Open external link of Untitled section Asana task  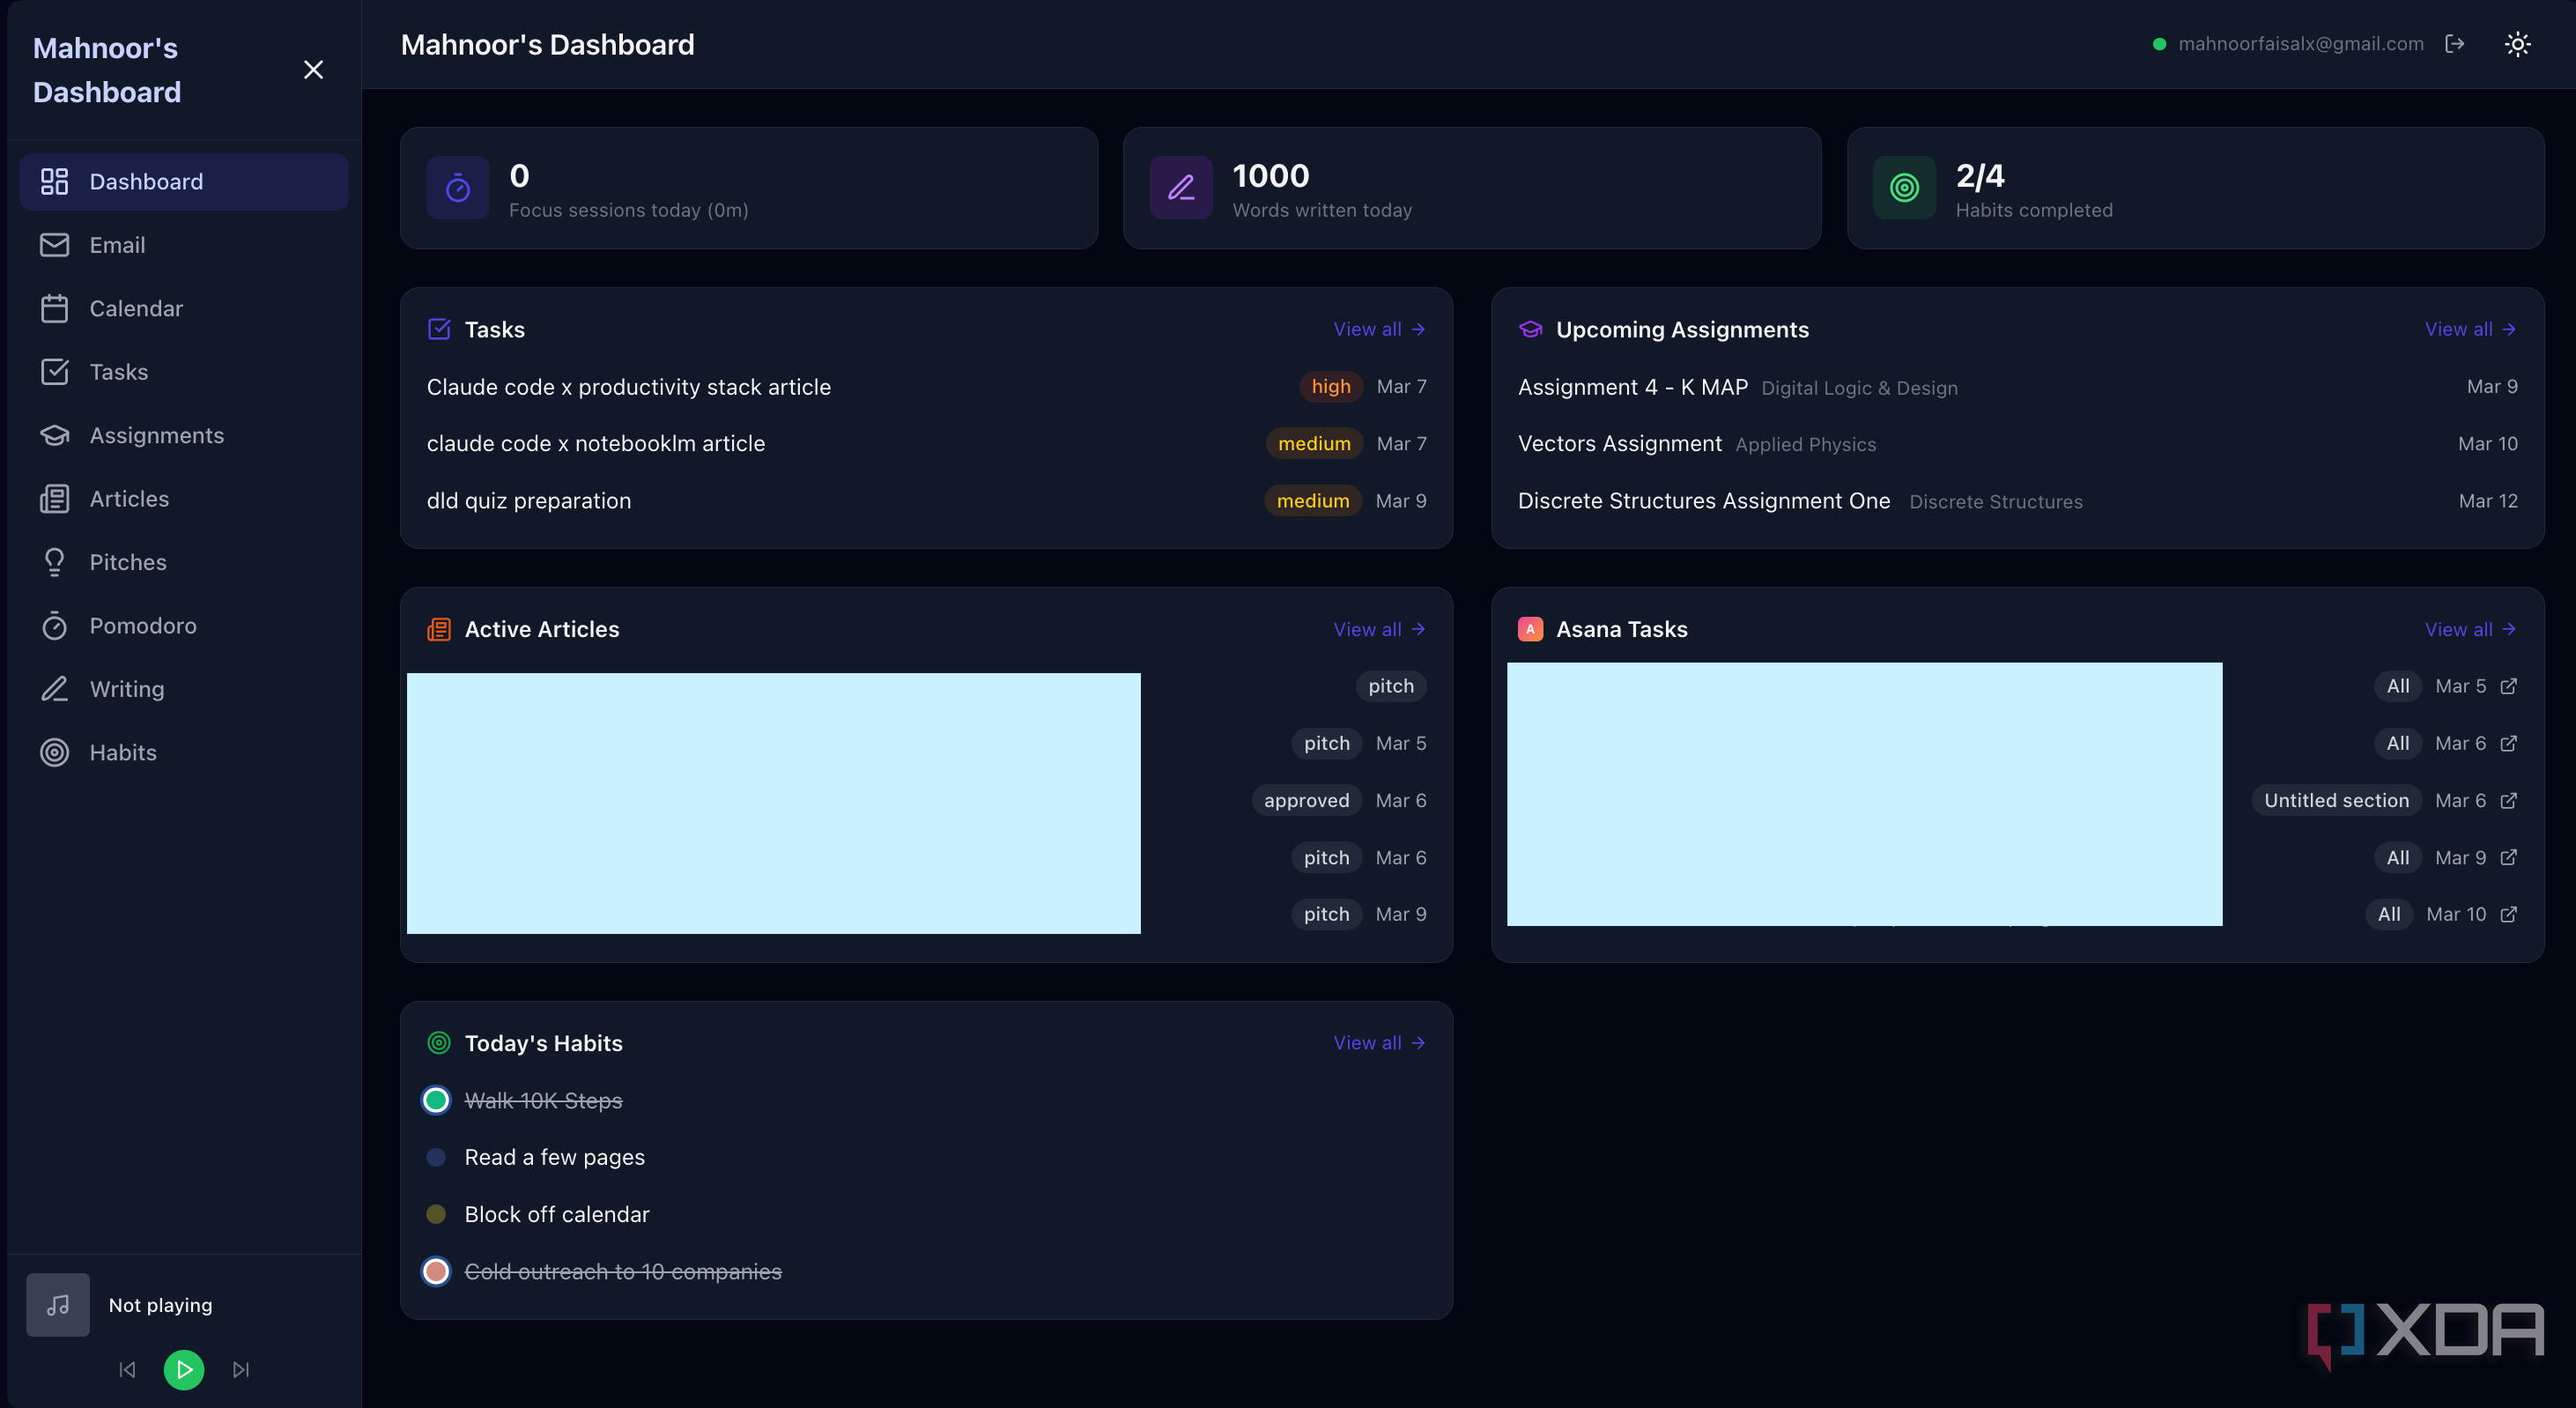coord(2508,800)
